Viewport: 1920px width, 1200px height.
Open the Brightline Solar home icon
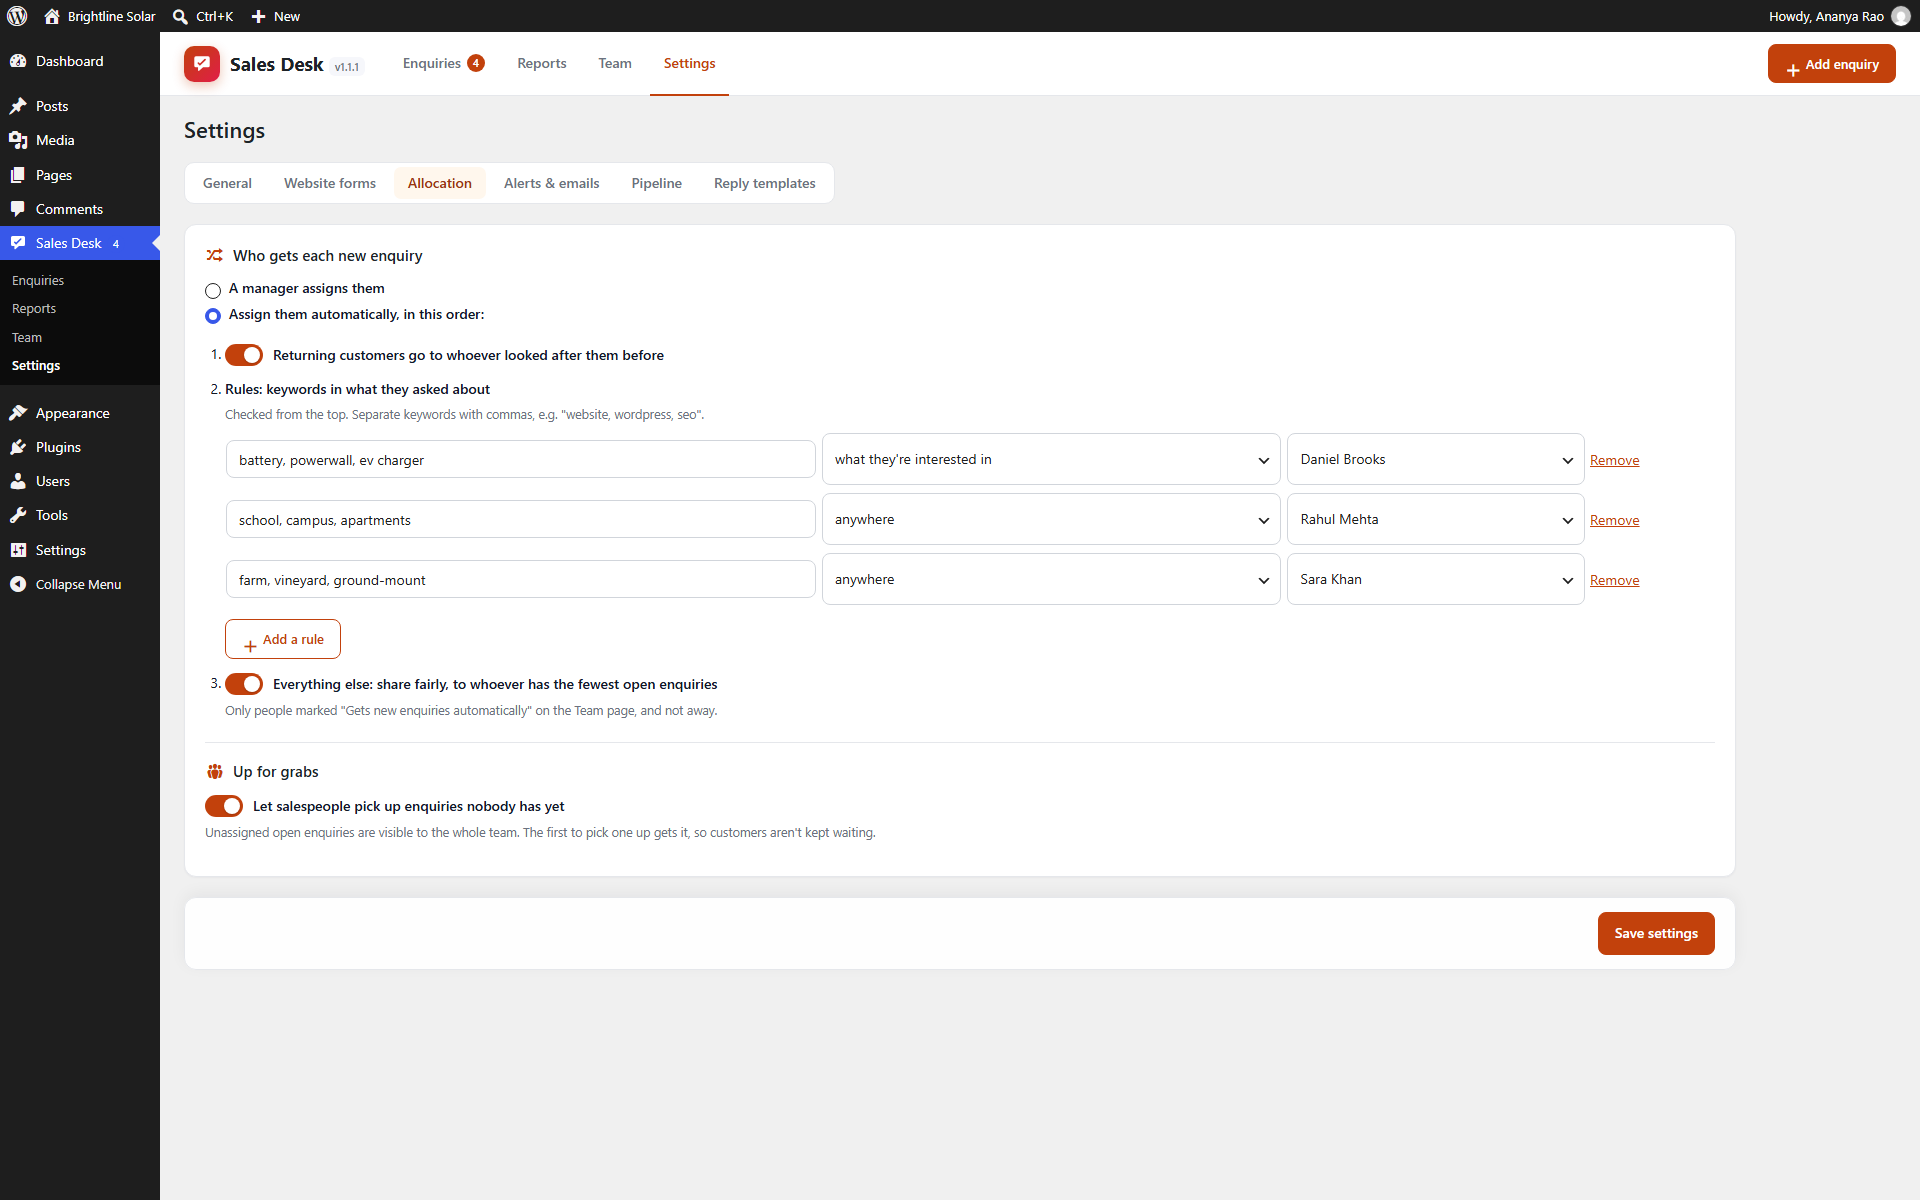[x=52, y=16]
